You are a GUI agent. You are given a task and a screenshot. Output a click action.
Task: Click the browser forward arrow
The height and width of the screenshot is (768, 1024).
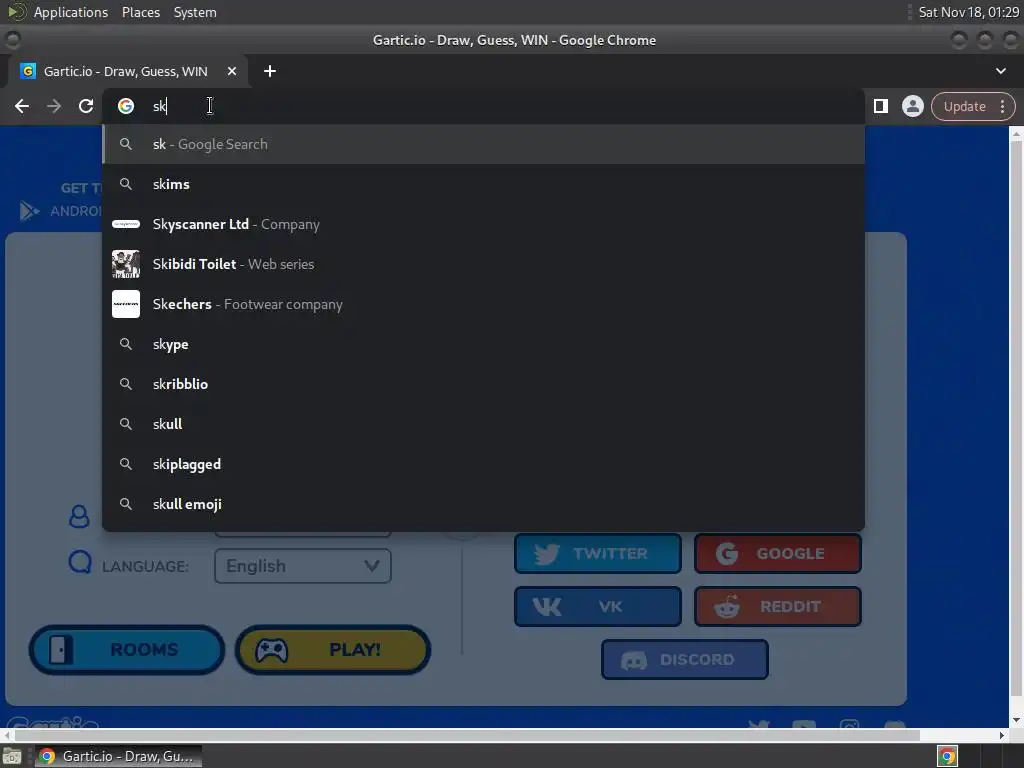click(x=54, y=106)
